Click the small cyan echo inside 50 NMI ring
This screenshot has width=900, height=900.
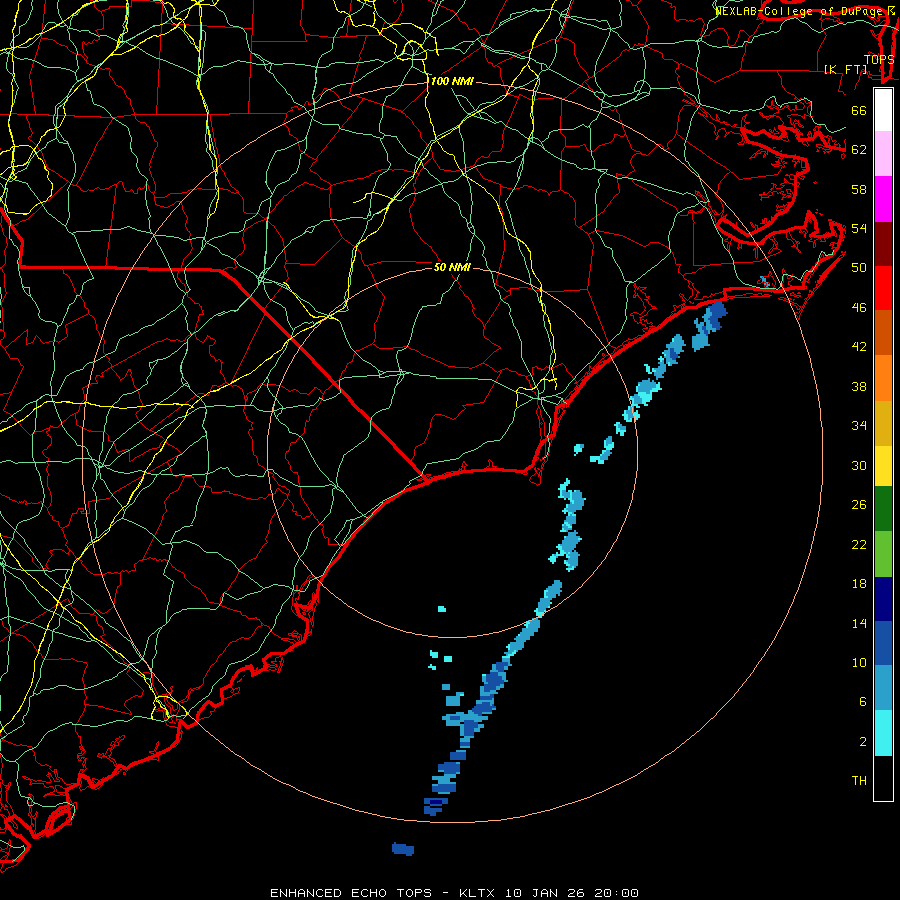pyautogui.click(x=441, y=609)
